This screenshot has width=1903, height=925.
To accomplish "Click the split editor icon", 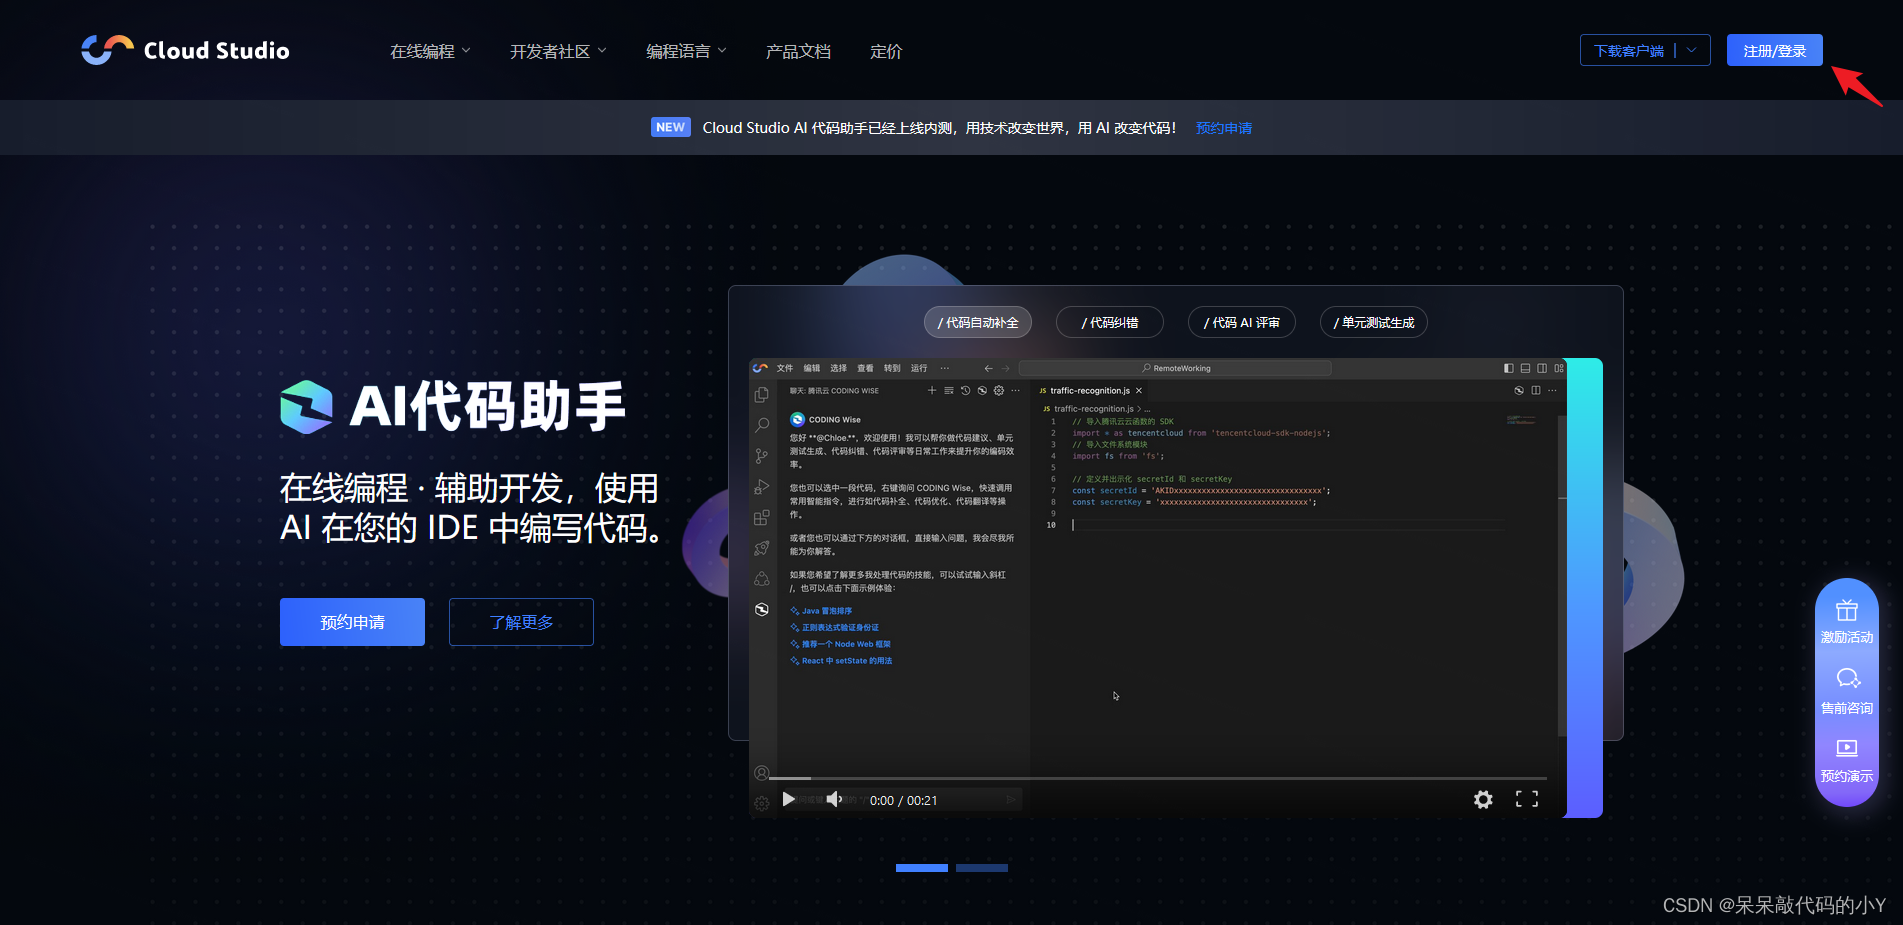I will [x=1536, y=391].
